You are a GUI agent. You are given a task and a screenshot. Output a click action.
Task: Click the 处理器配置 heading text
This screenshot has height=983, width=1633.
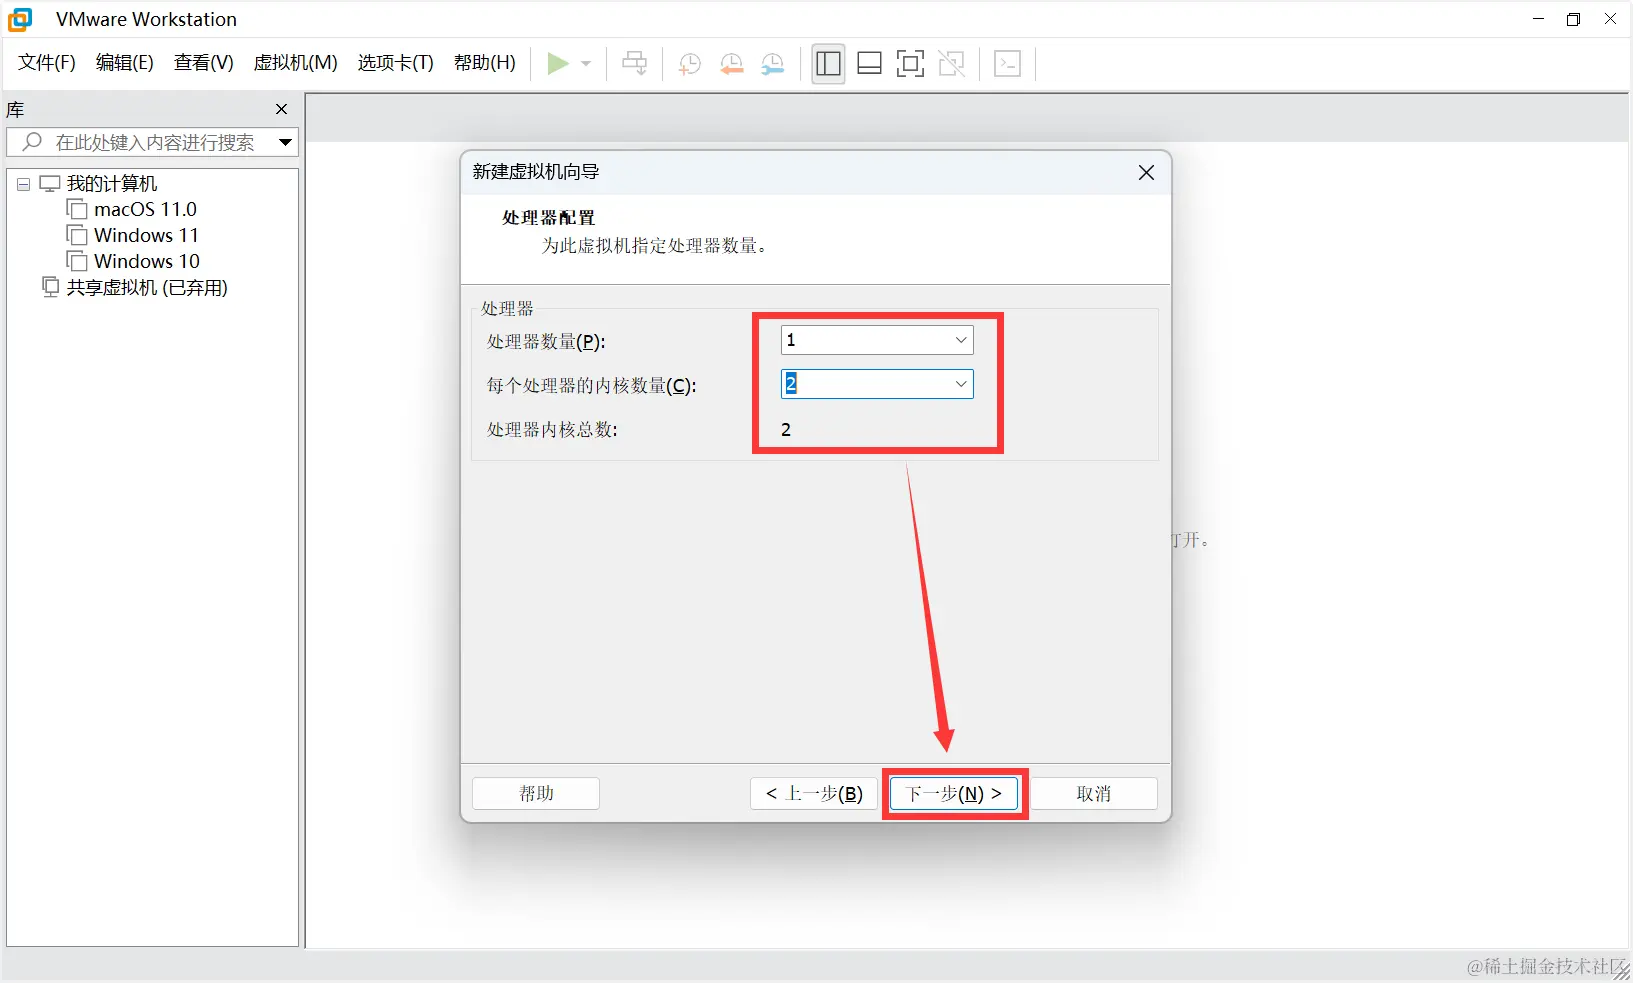pos(548,218)
